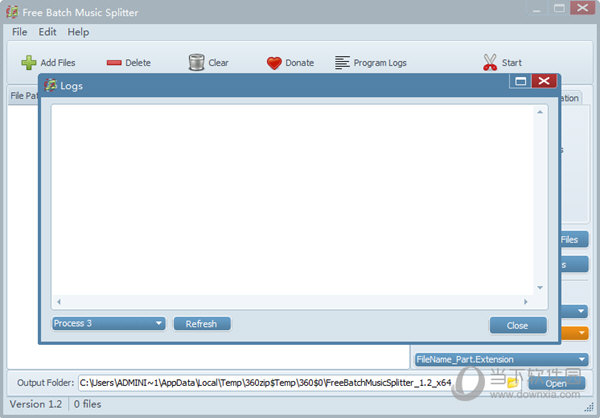Click the partially hidden Files button
Viewport: 600px width, 418px height.
(x=574, y=240)
